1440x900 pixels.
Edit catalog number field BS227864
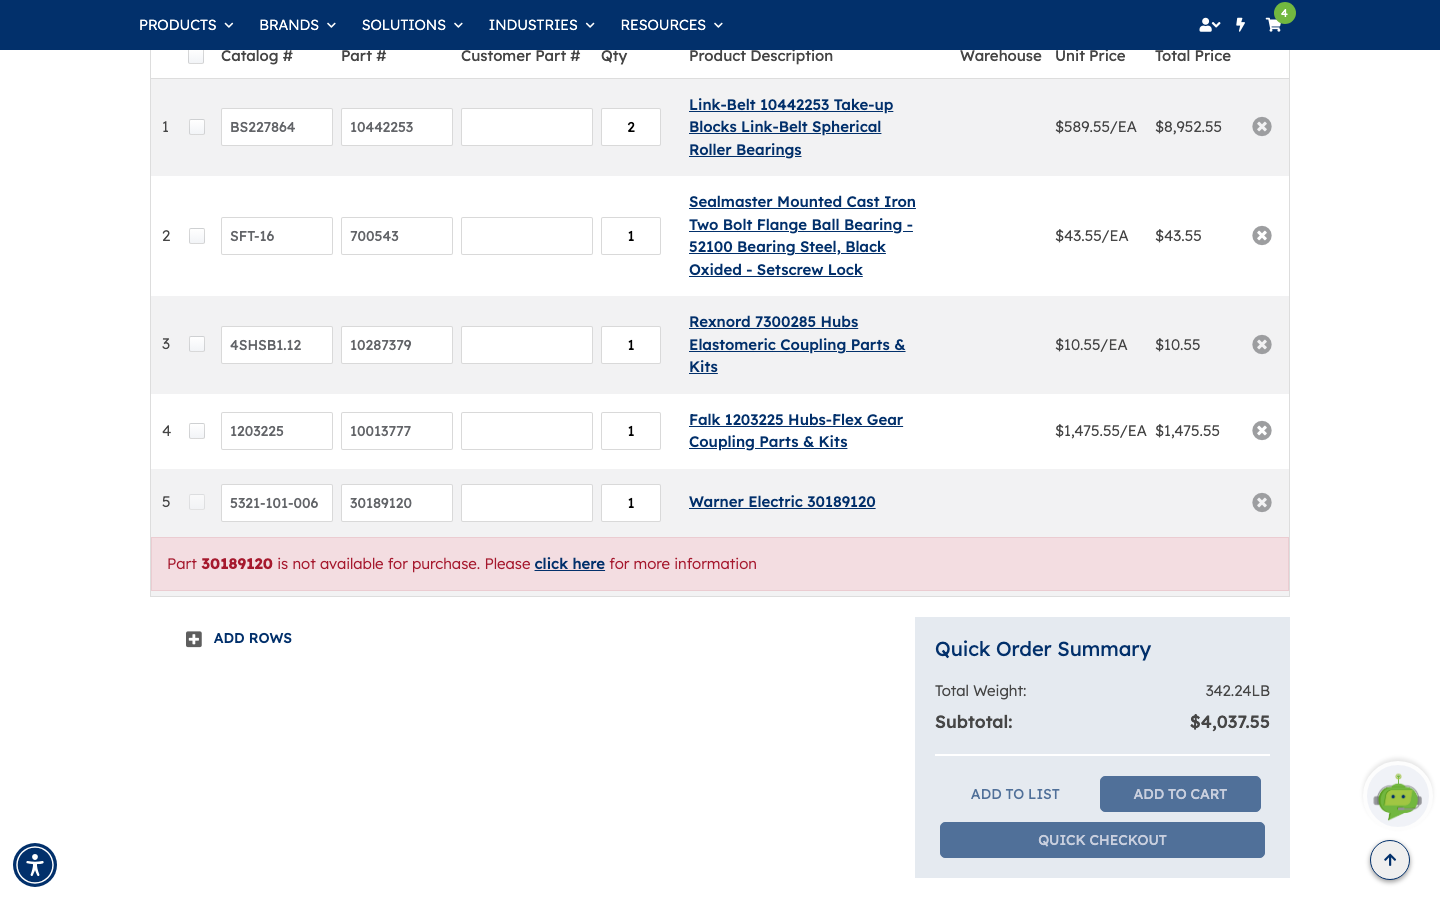277,127
